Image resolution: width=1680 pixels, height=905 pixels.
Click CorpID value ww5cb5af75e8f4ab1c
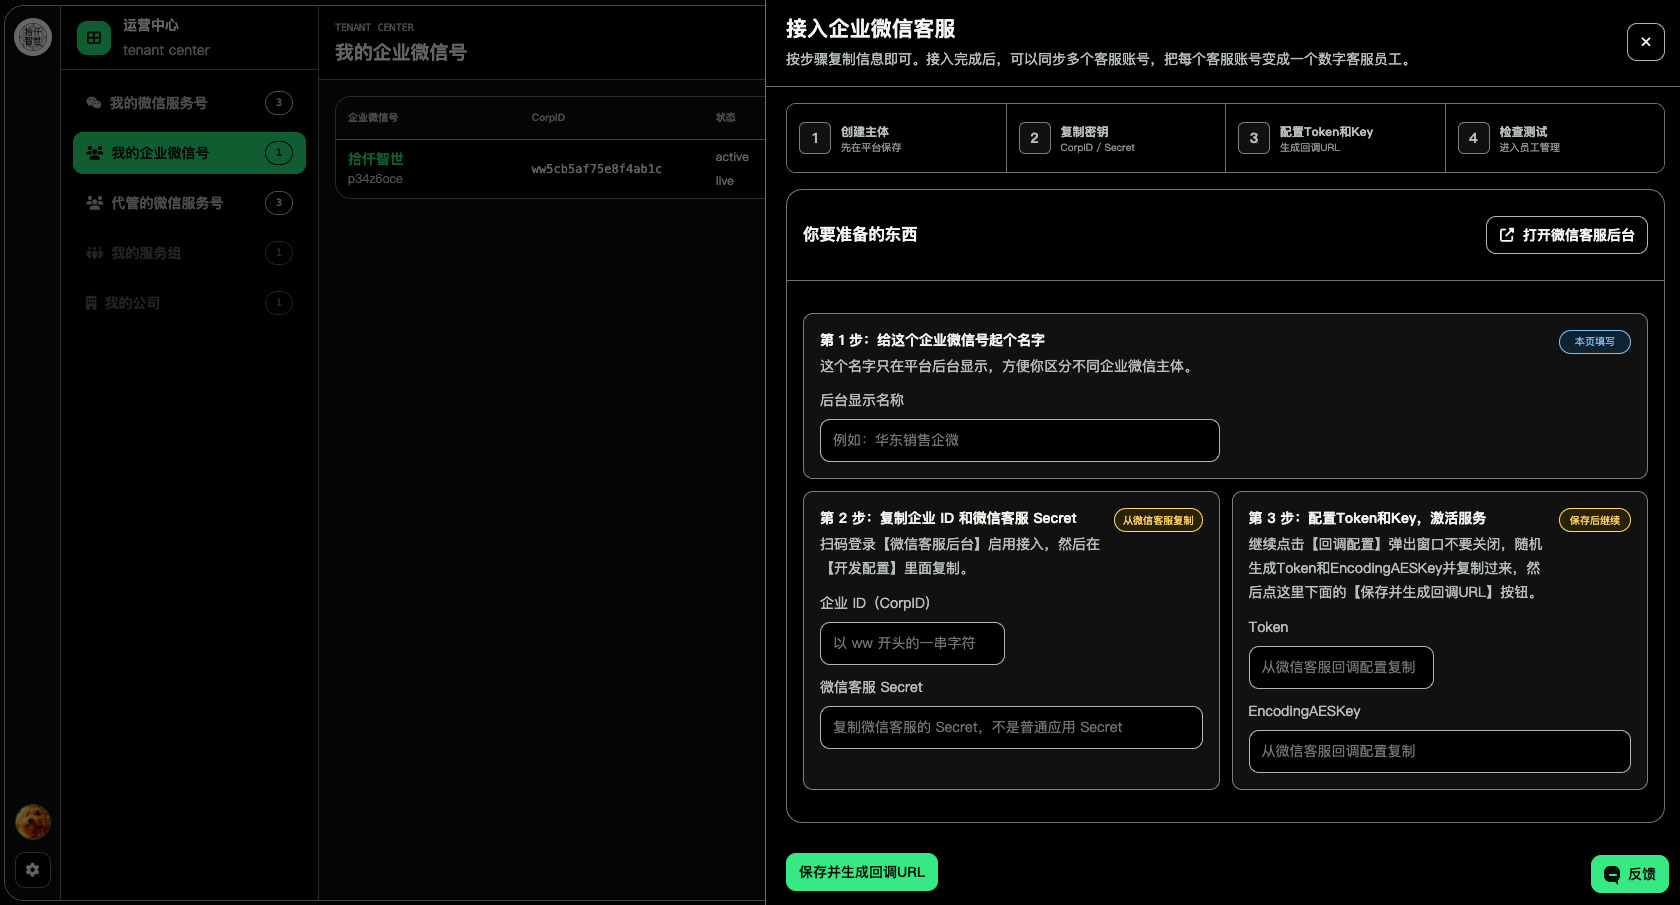(597, 169)
